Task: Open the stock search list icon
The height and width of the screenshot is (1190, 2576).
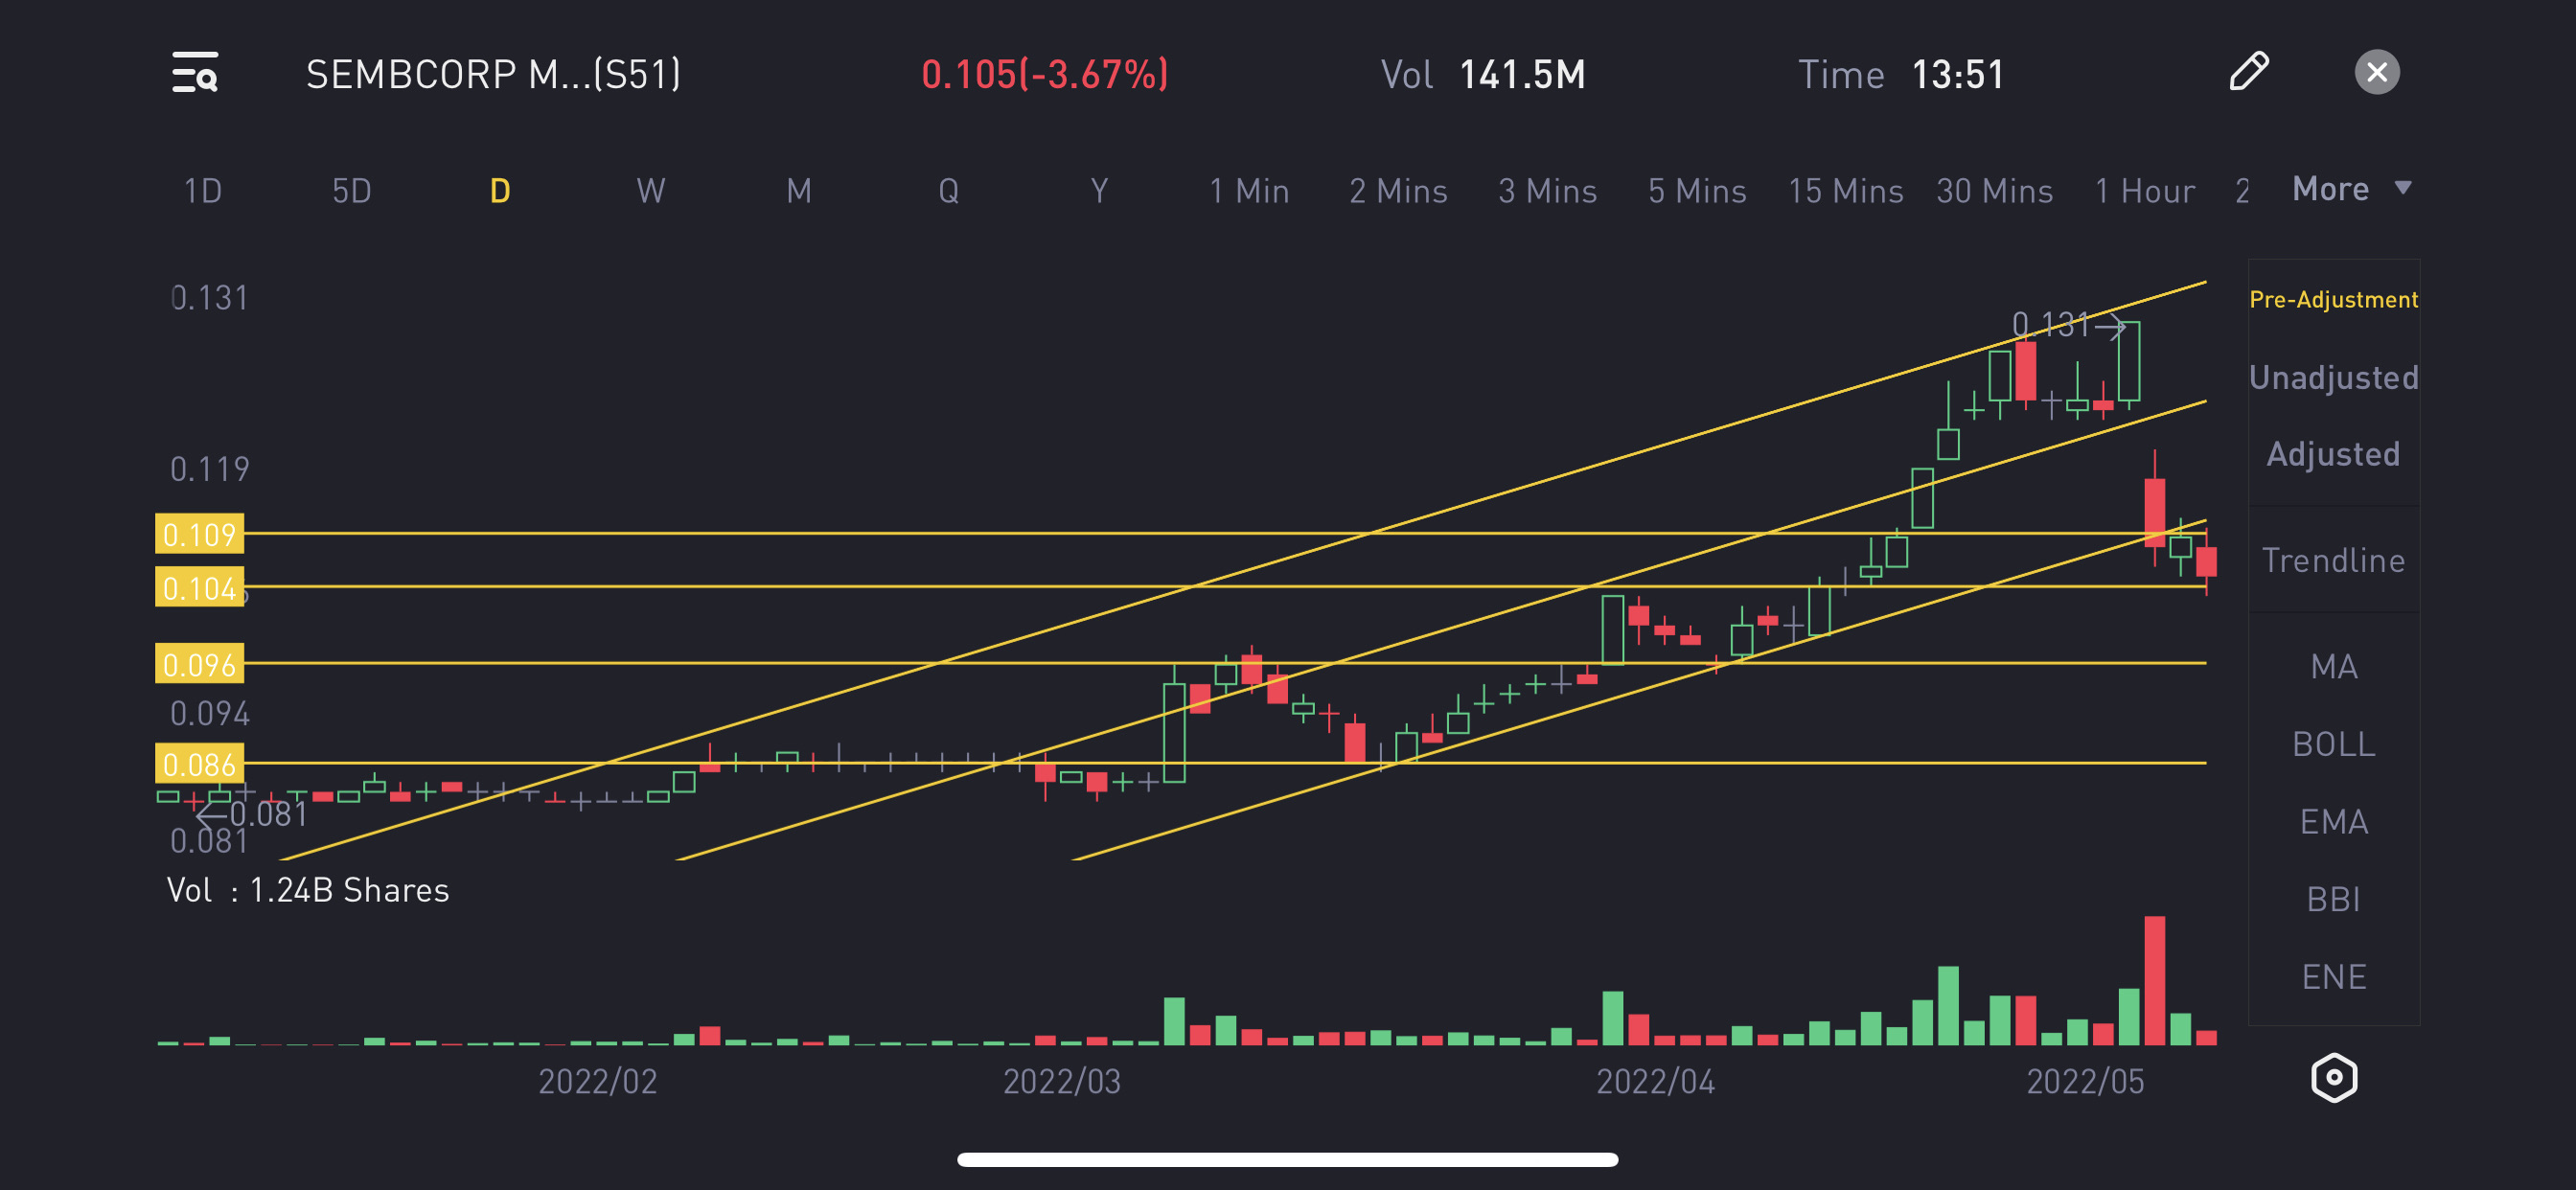Action: (x=195, y=73)
